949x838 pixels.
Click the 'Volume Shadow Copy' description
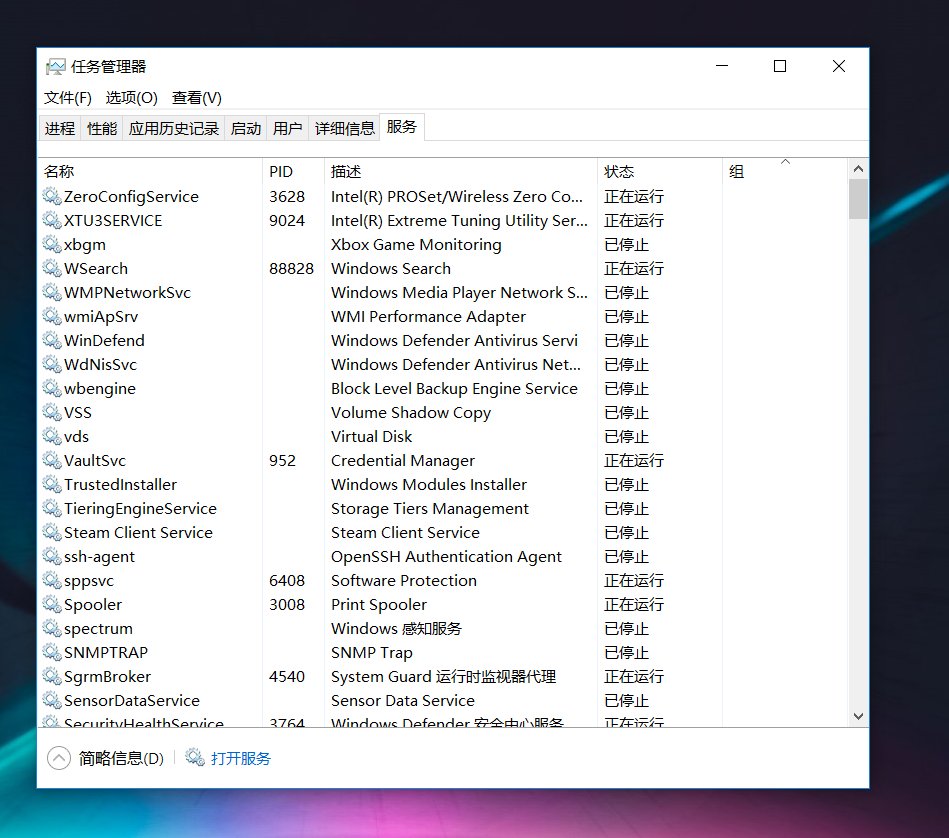411,412
